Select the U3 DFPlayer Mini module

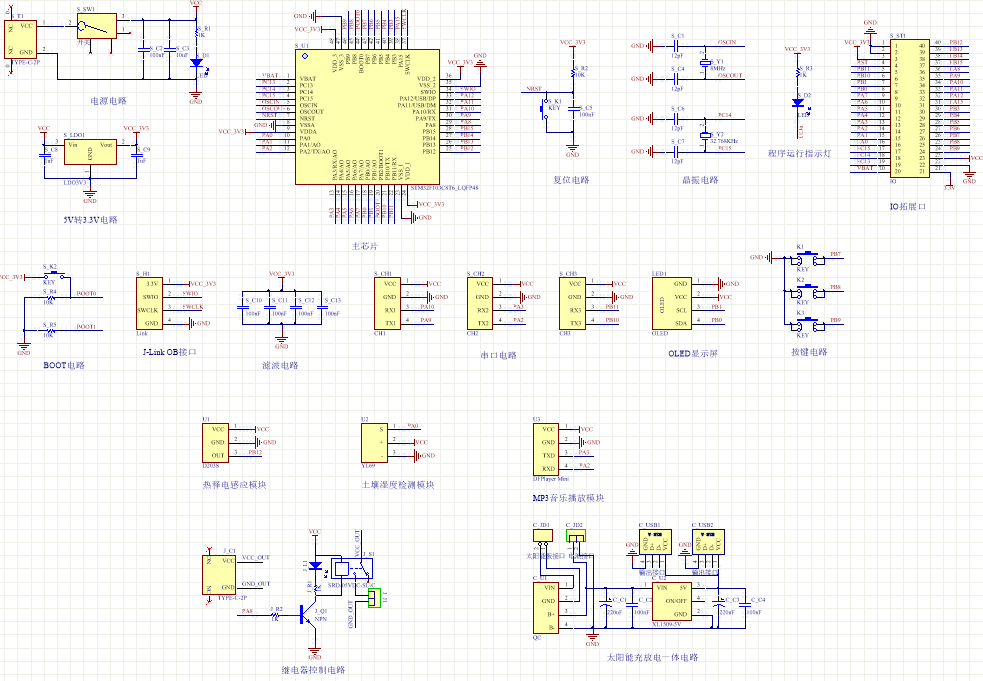(546, 449)
